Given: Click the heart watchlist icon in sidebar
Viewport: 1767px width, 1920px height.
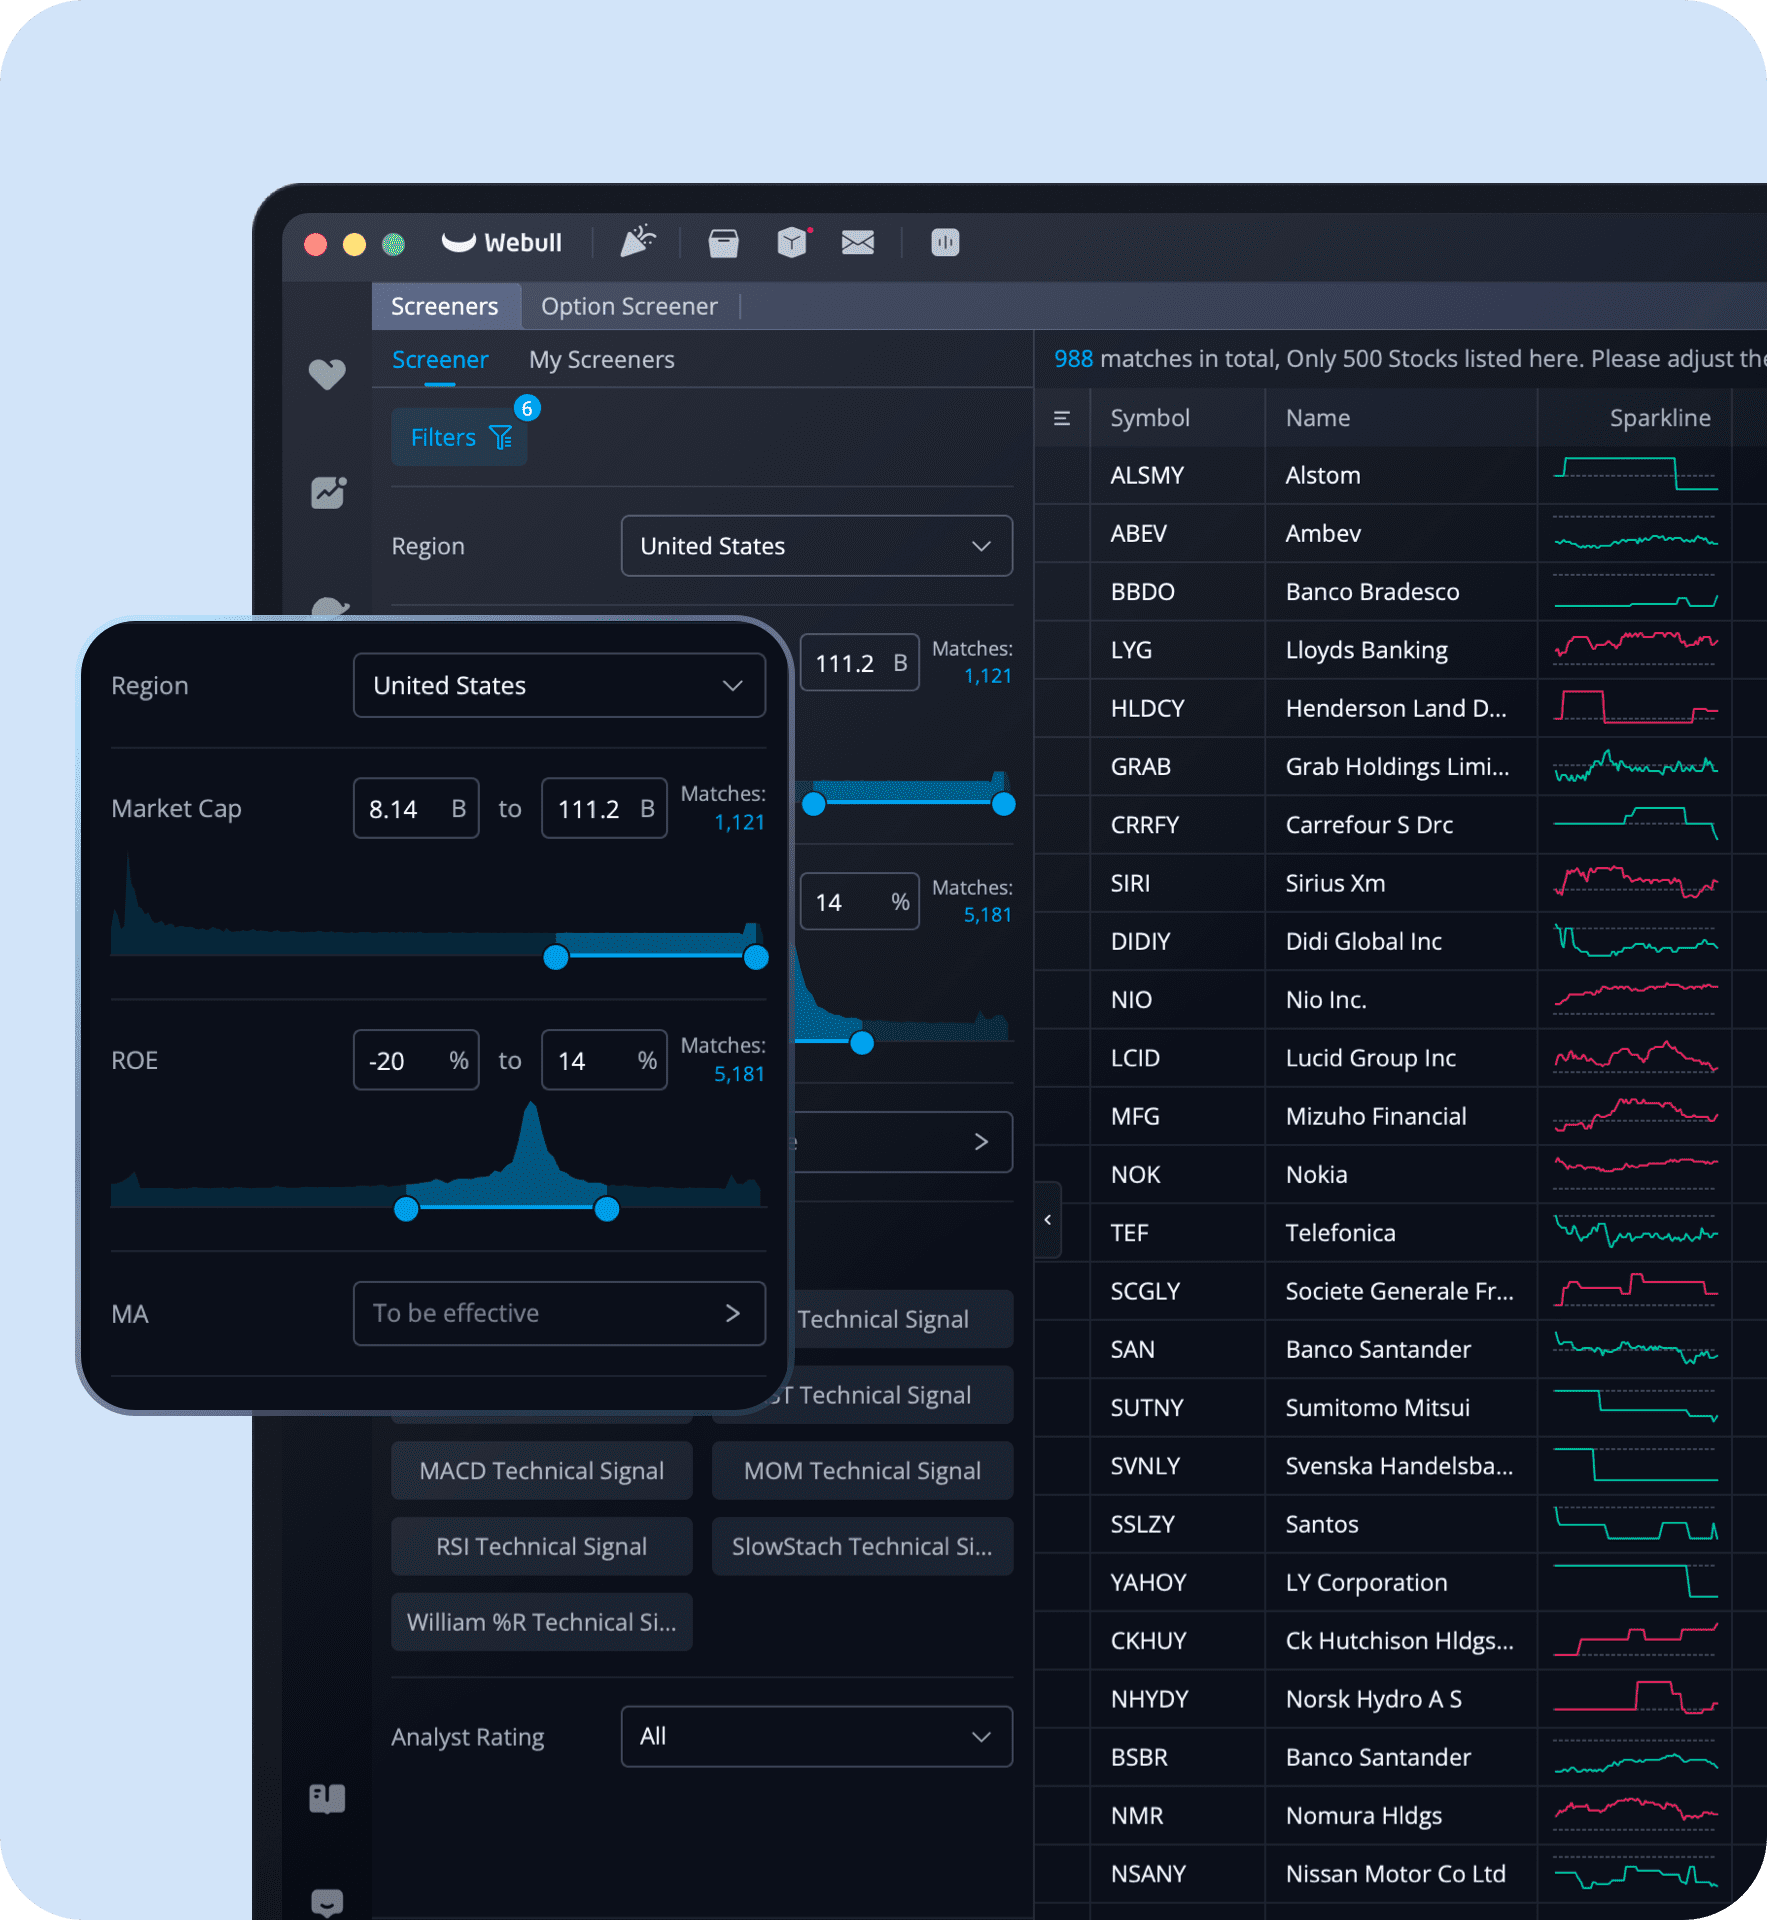Looking at the screenshot, I should [327, 374].
